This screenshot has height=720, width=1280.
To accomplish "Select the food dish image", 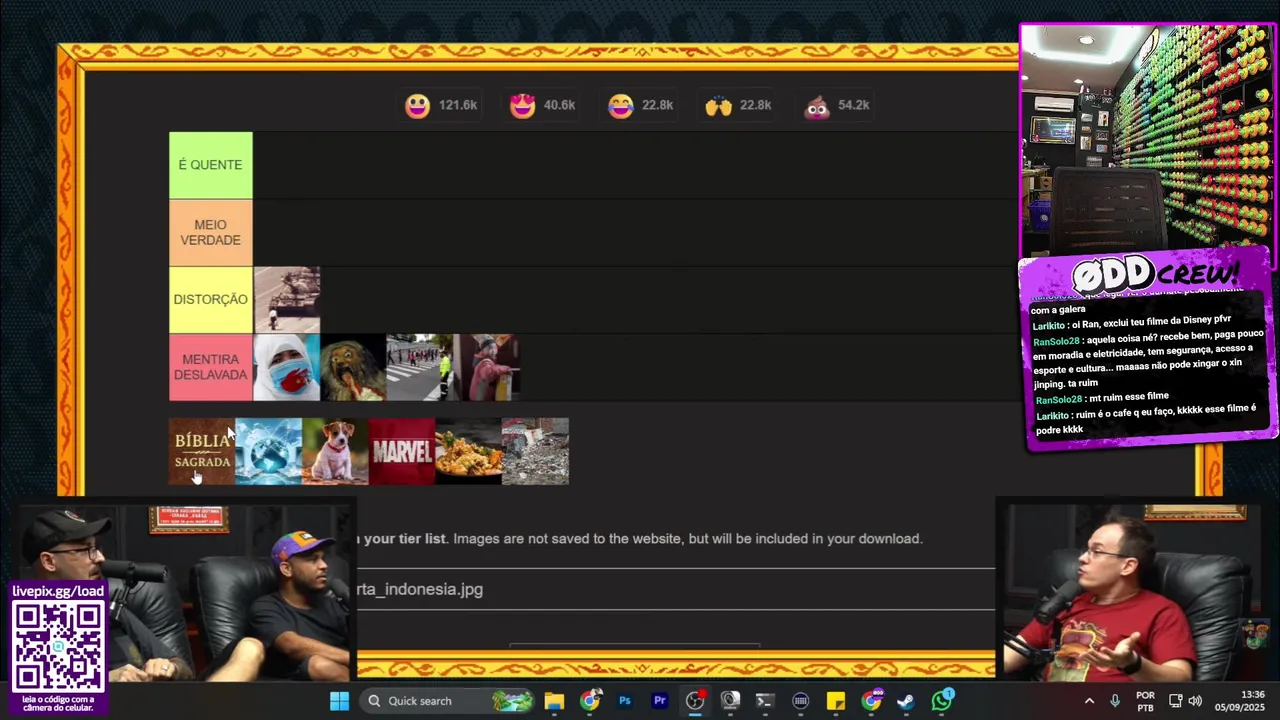I will pyautogui.click(x=468, y=451).
